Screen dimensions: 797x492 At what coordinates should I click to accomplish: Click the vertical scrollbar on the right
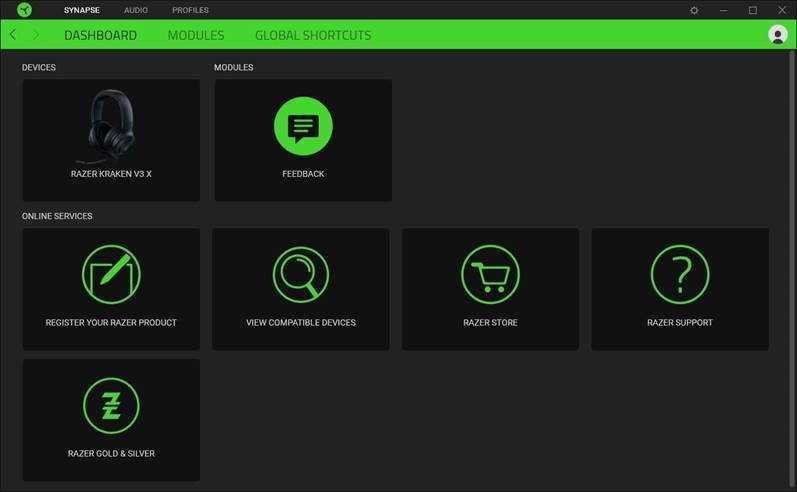point(792,268)
